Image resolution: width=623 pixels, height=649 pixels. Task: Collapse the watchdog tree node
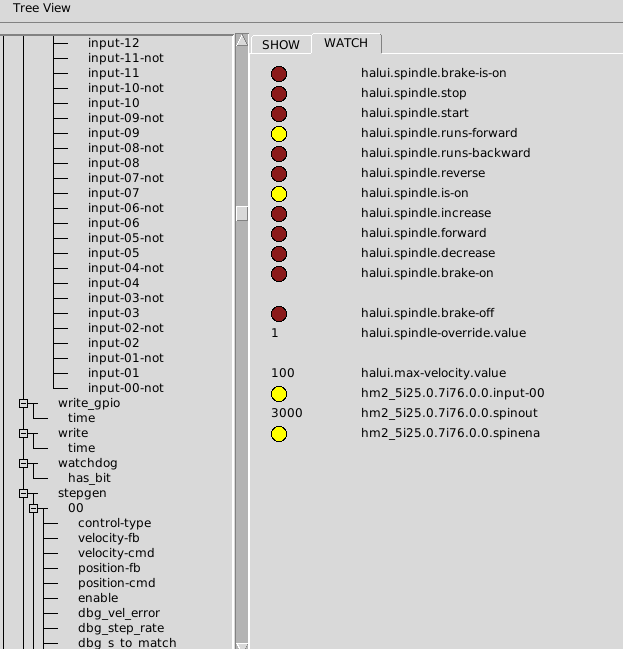(x=23, y=463)
